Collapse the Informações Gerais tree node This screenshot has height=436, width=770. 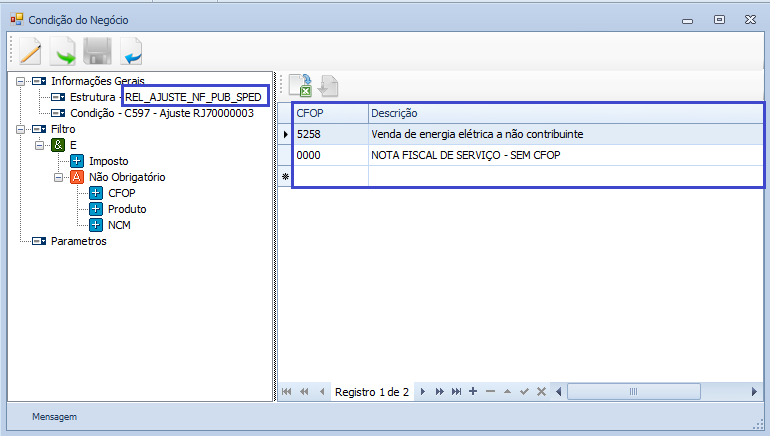click(x=21, y=81)
